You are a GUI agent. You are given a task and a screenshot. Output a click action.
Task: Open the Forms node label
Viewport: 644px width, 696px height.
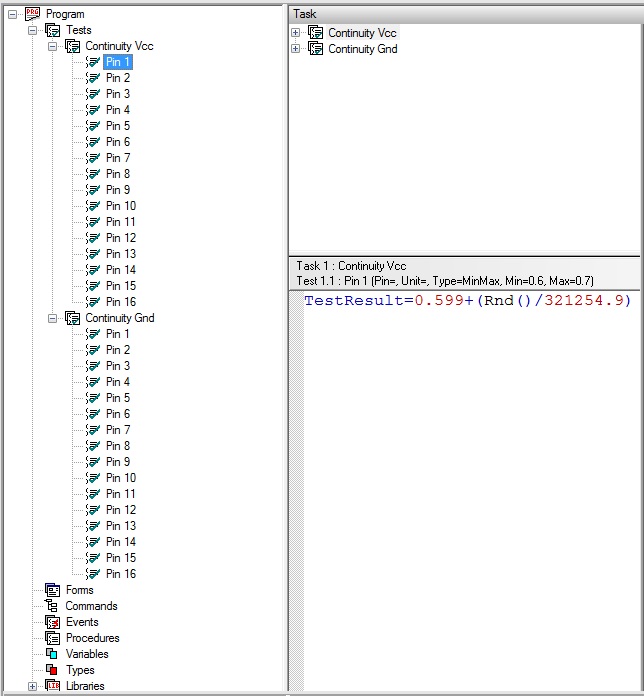pyautogui.click(x=80, y=590)
